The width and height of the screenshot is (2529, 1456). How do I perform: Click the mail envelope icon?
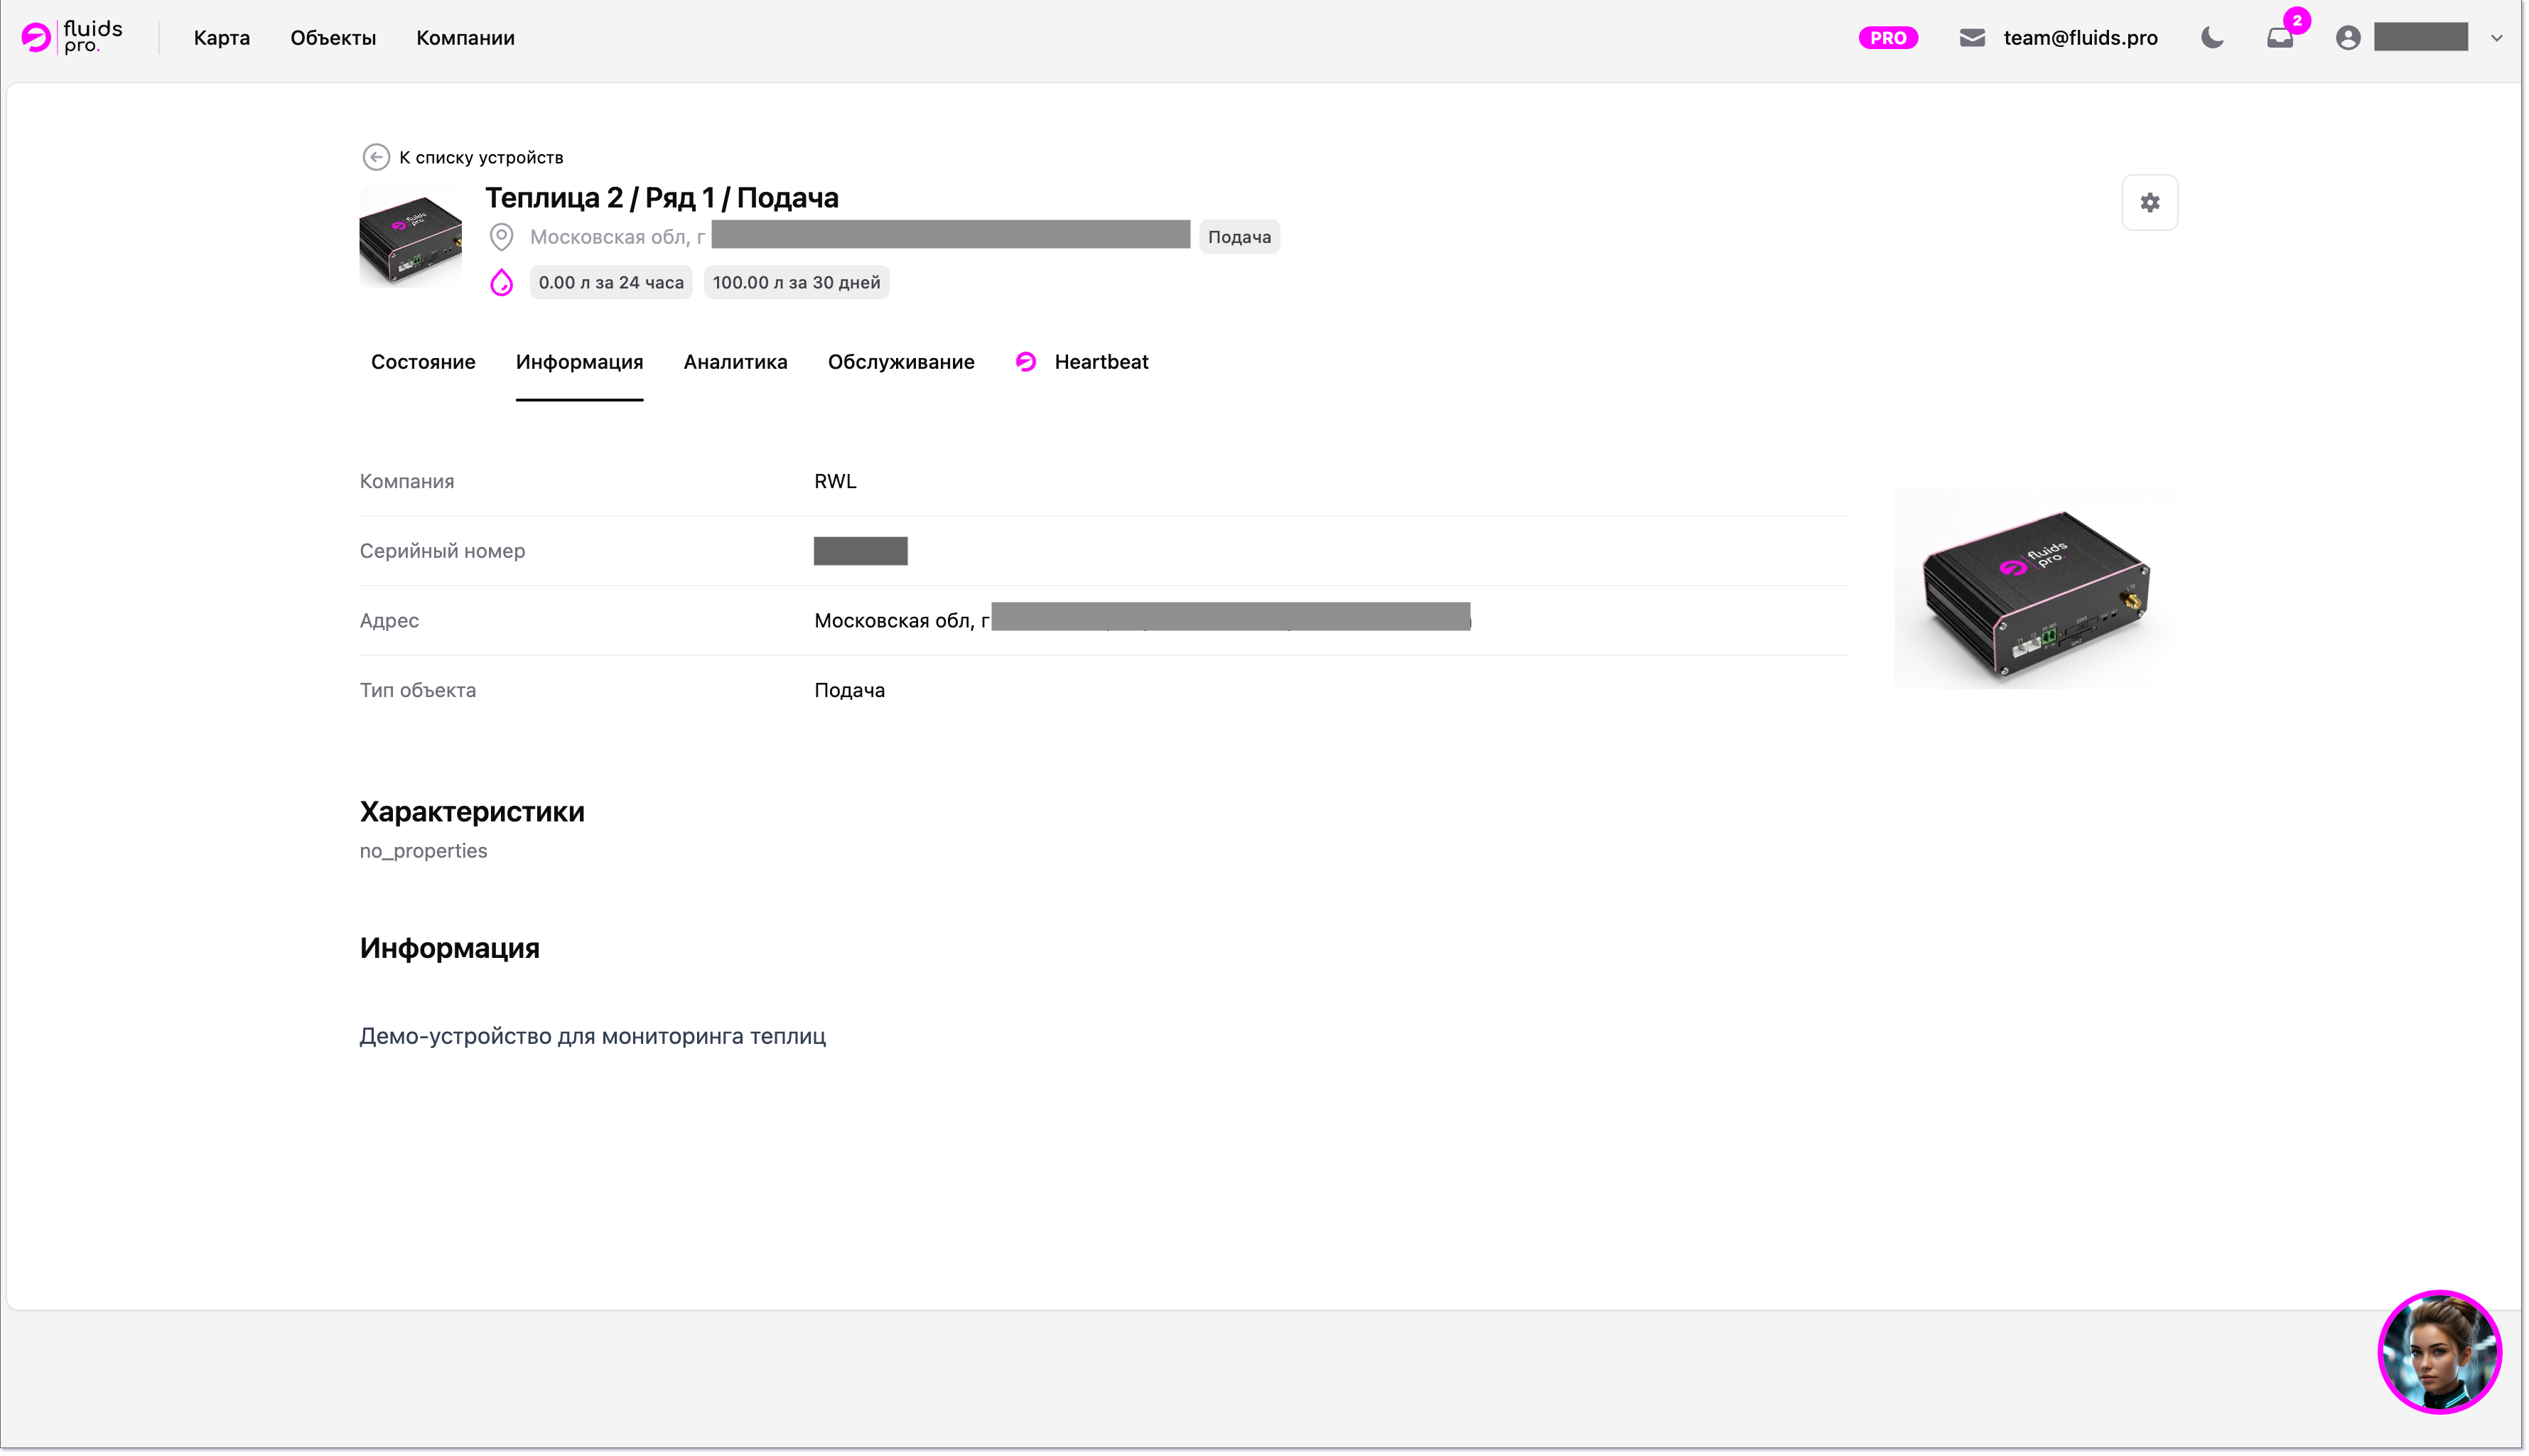point(1971,38)
